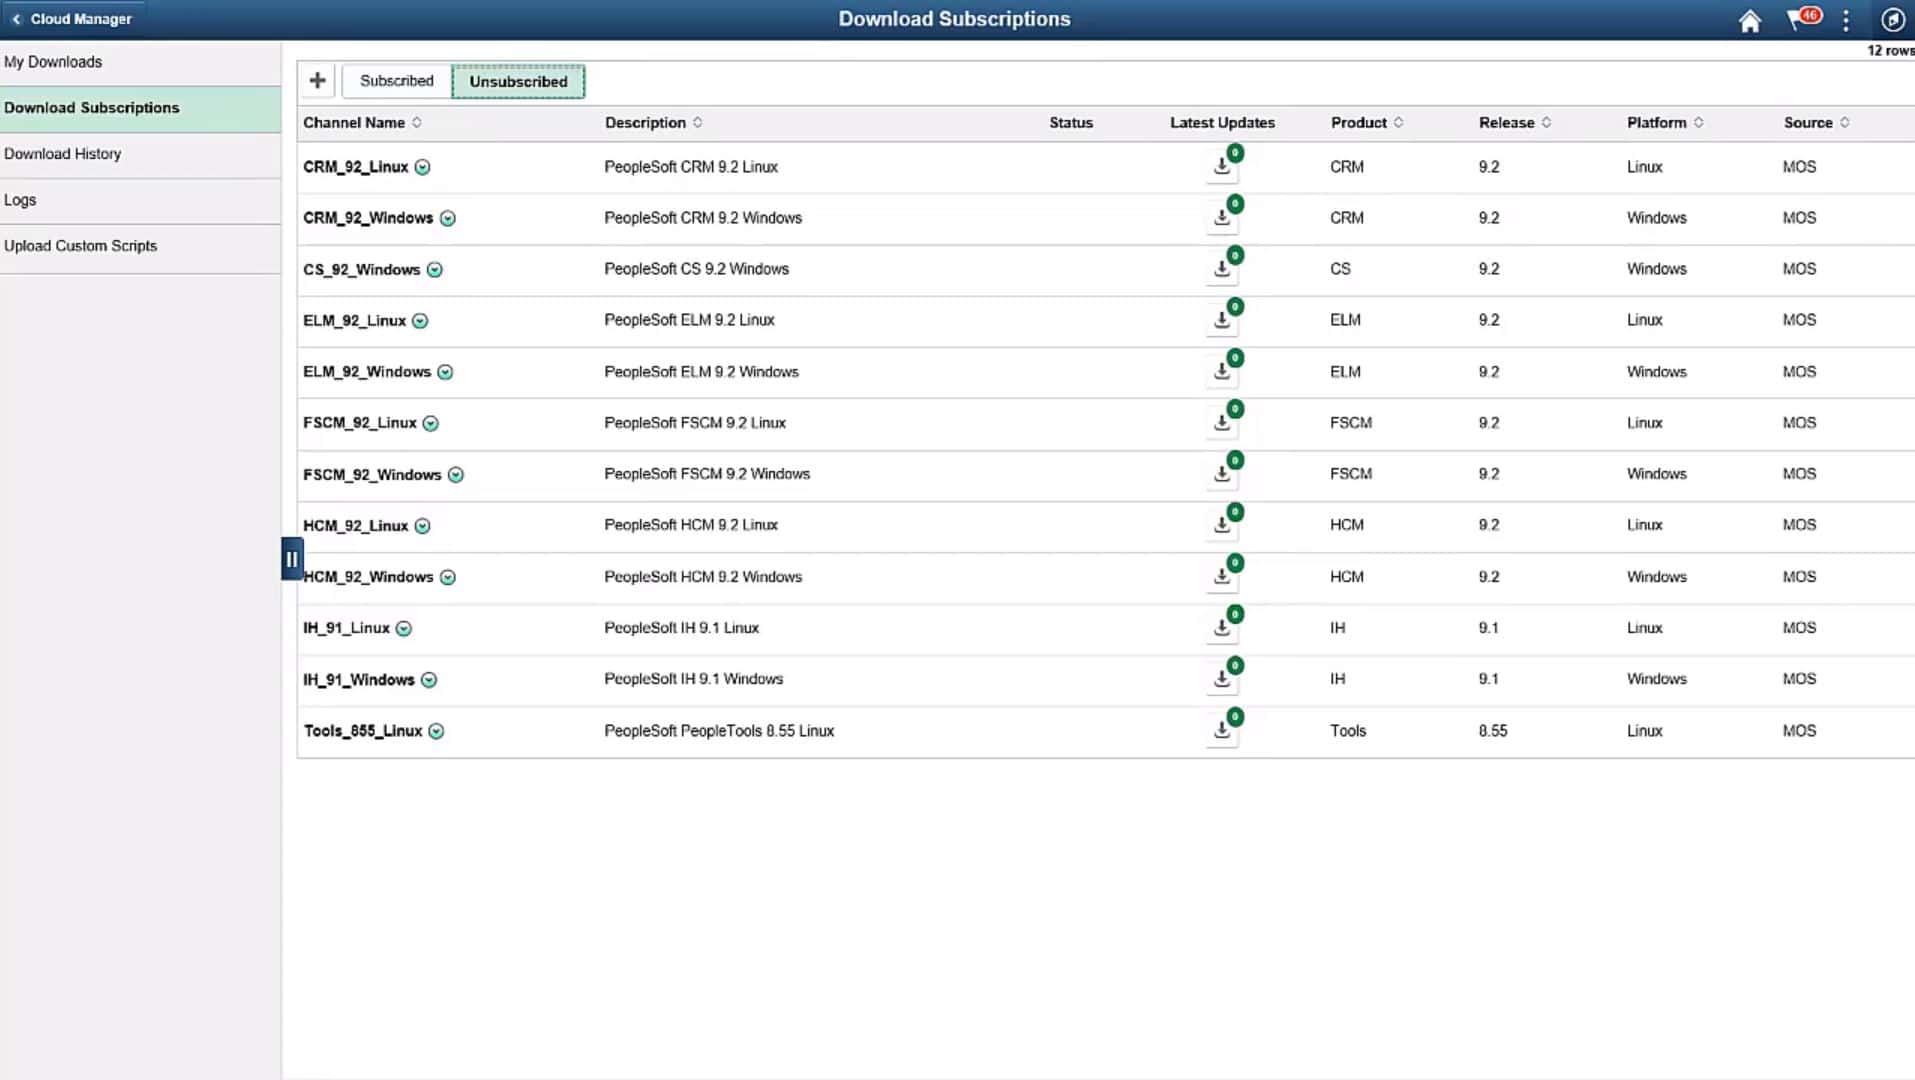The width and height of the screenshot is (1915, 1080).
Task: Open the NavBar compass icon
Action: point(1891,19)
